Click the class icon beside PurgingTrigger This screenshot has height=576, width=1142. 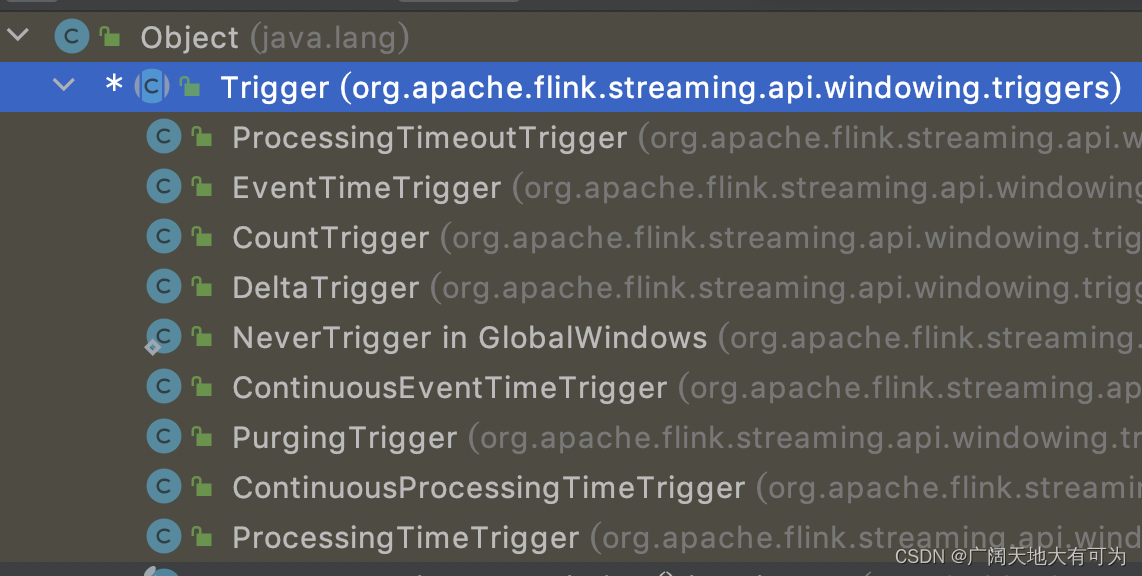pos(163,436)
